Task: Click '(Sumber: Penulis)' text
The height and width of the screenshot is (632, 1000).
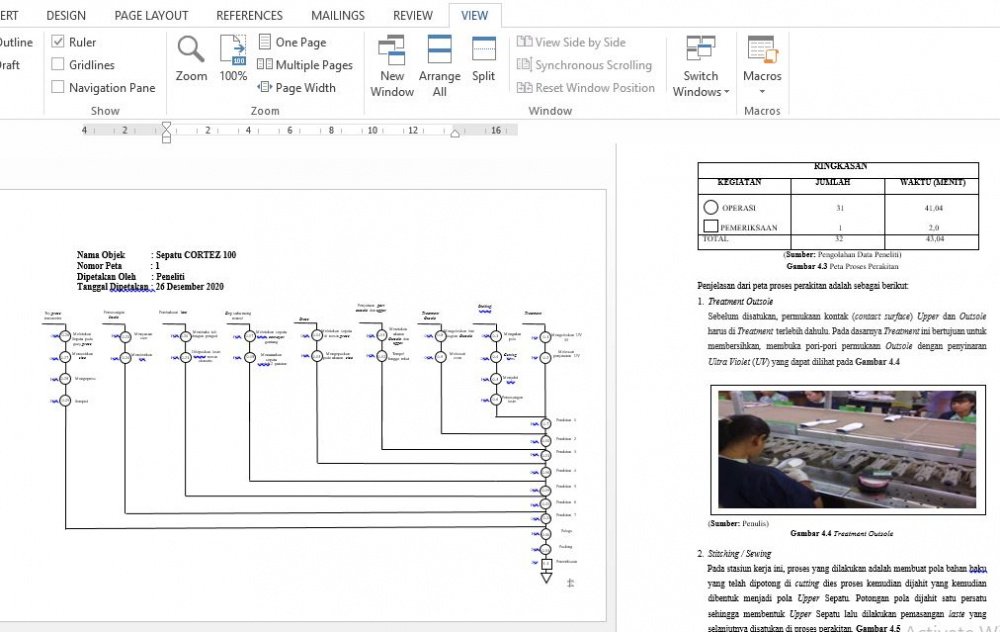Action: (738, 523)
